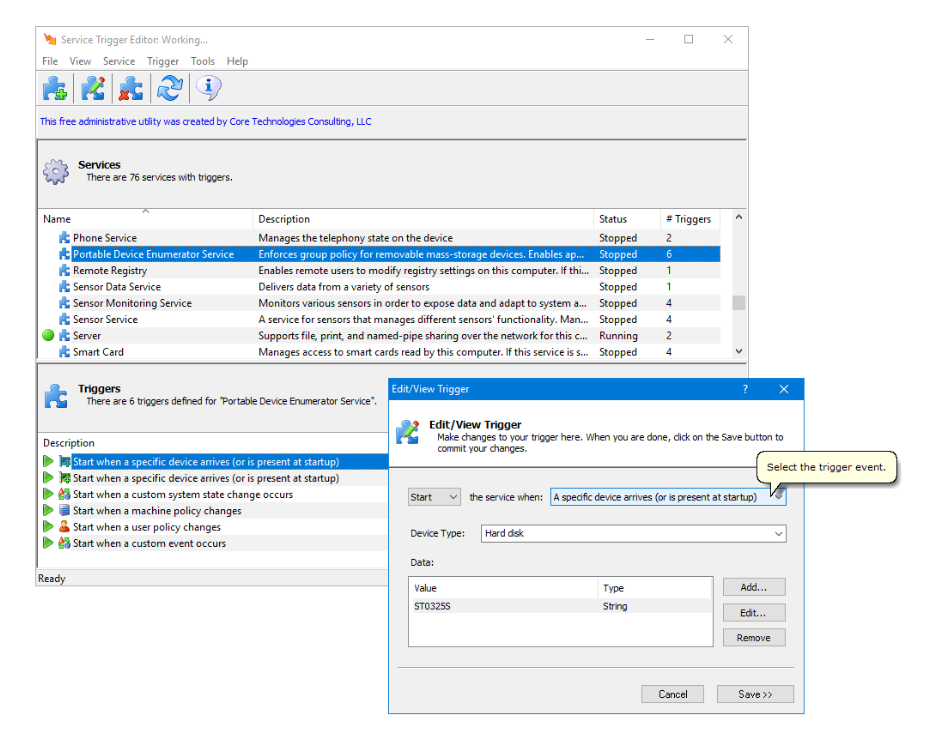Viewport: 948px width, 741px height.
Task: Open the Device Type dropdown showing Hard disk
Action: 779,533
